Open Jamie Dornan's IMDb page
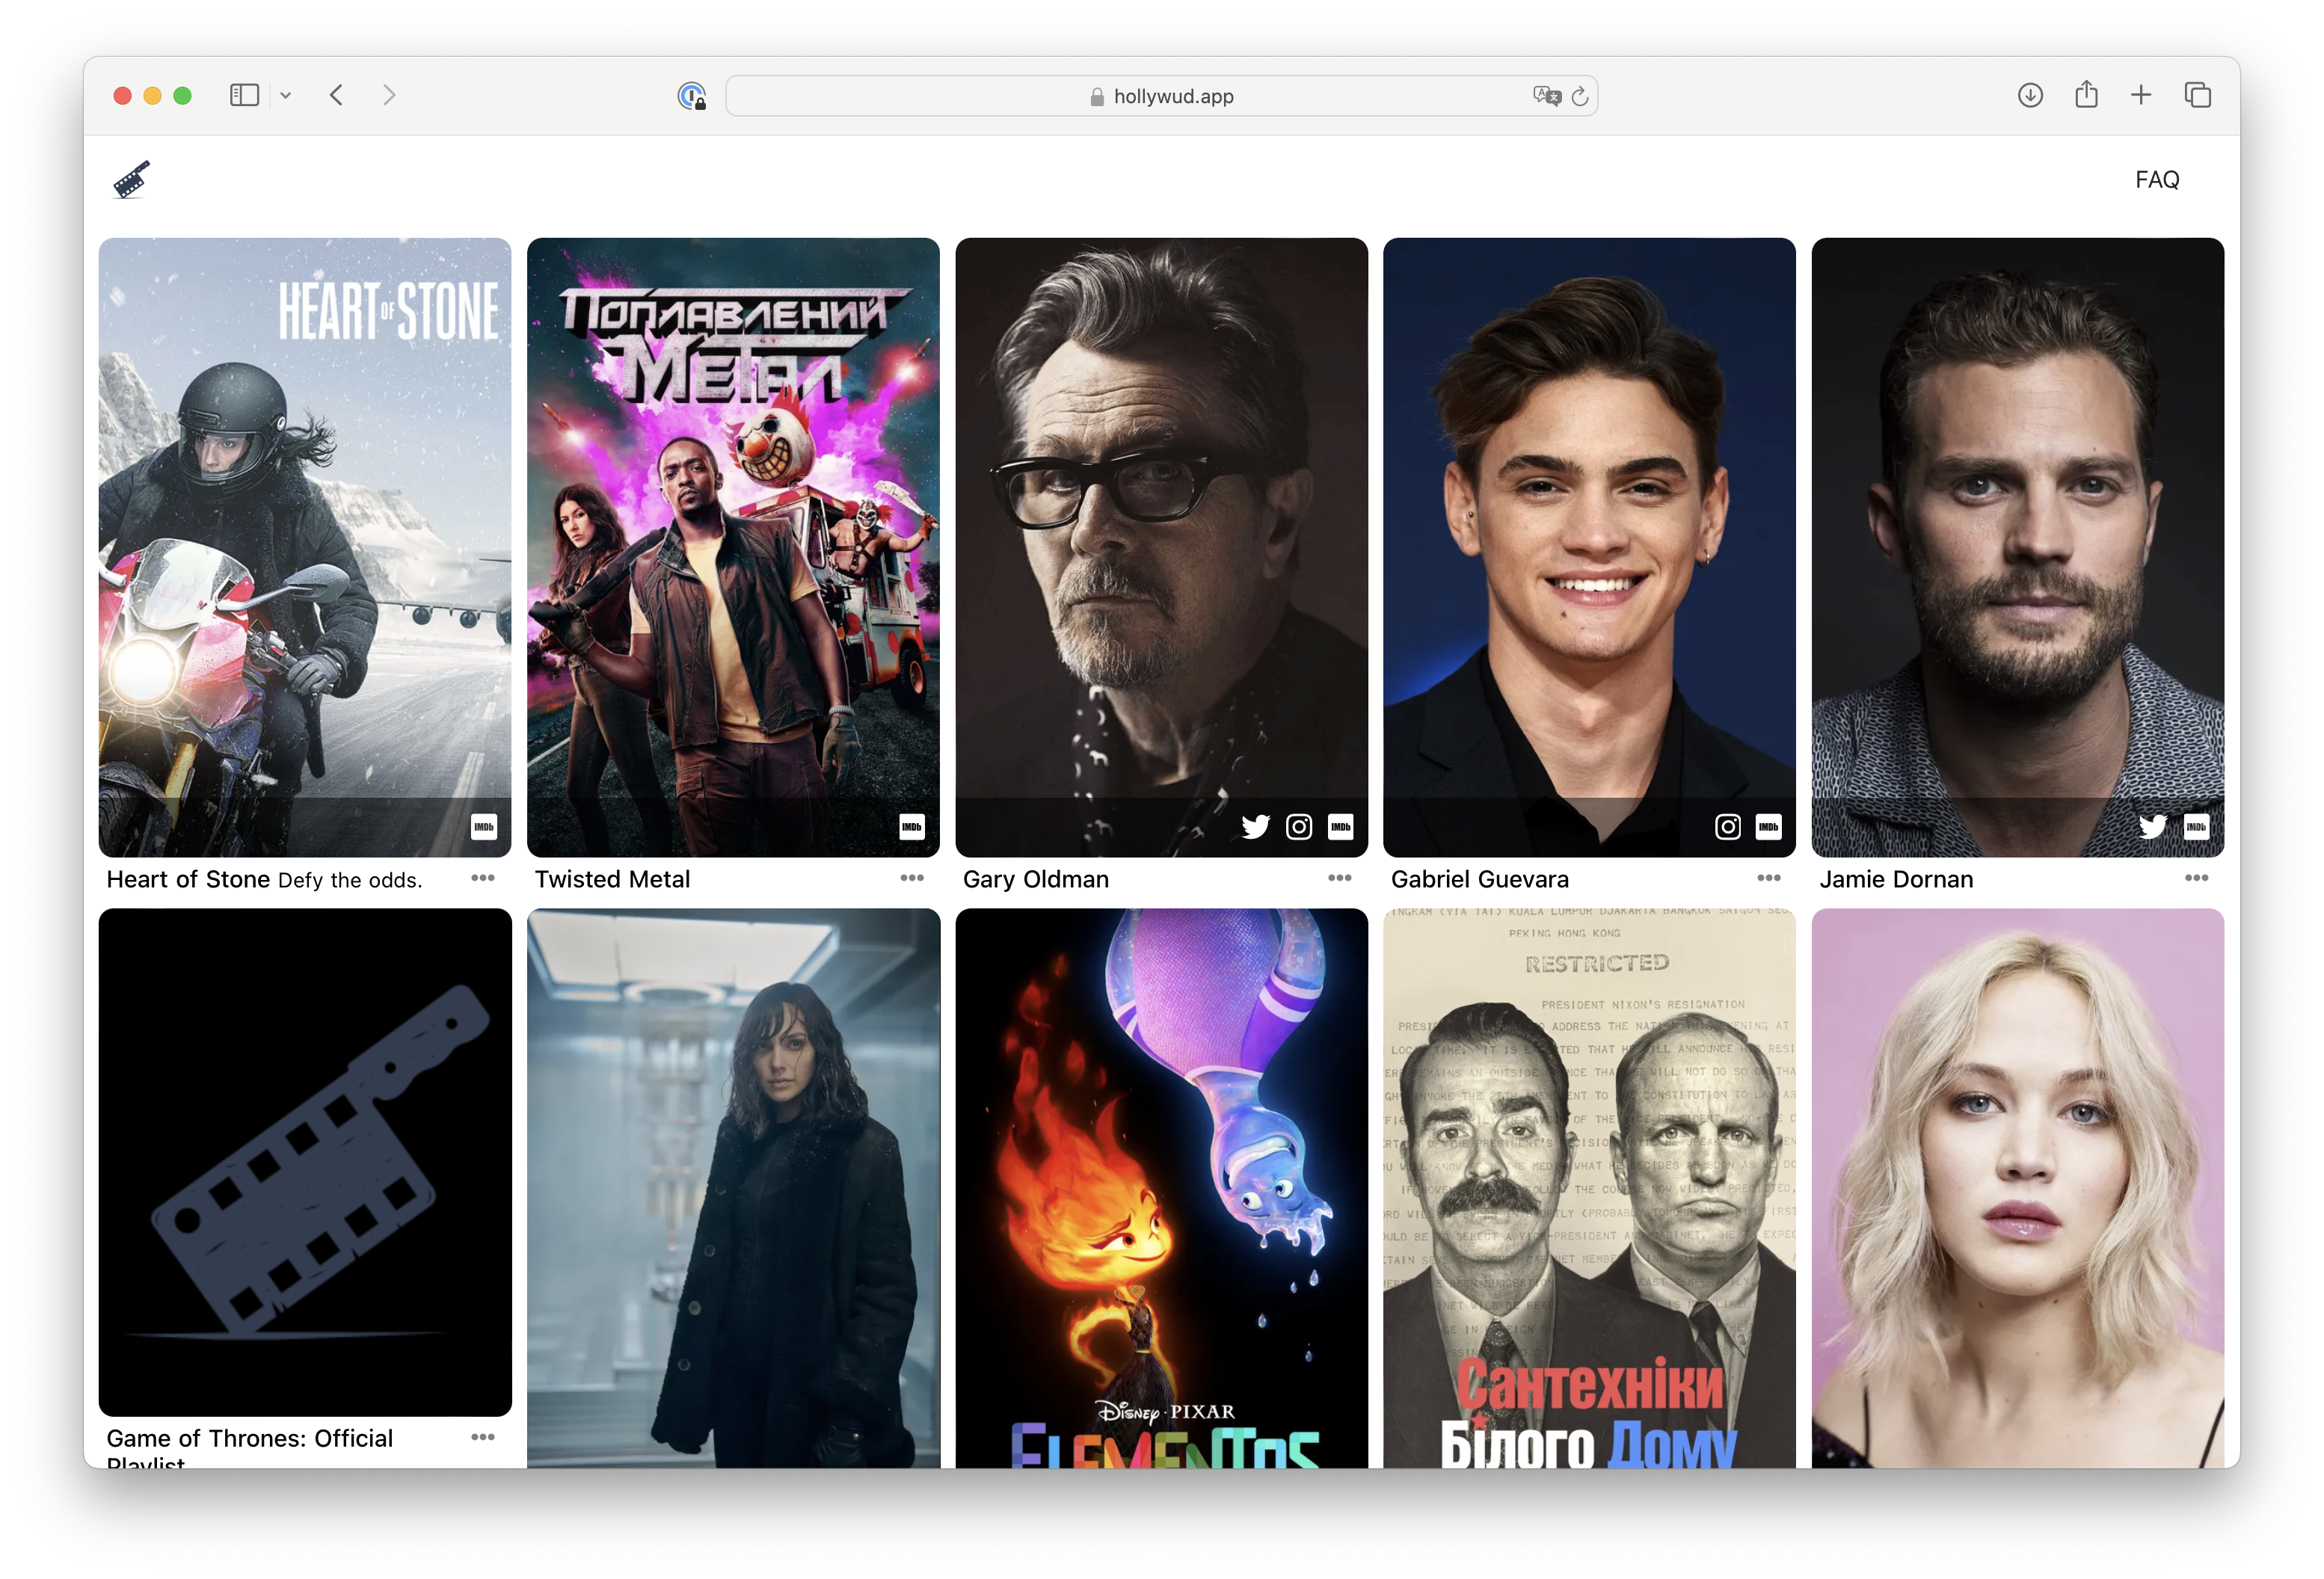Viewport: 2324px width, 1579px height. coord(2196,827)
